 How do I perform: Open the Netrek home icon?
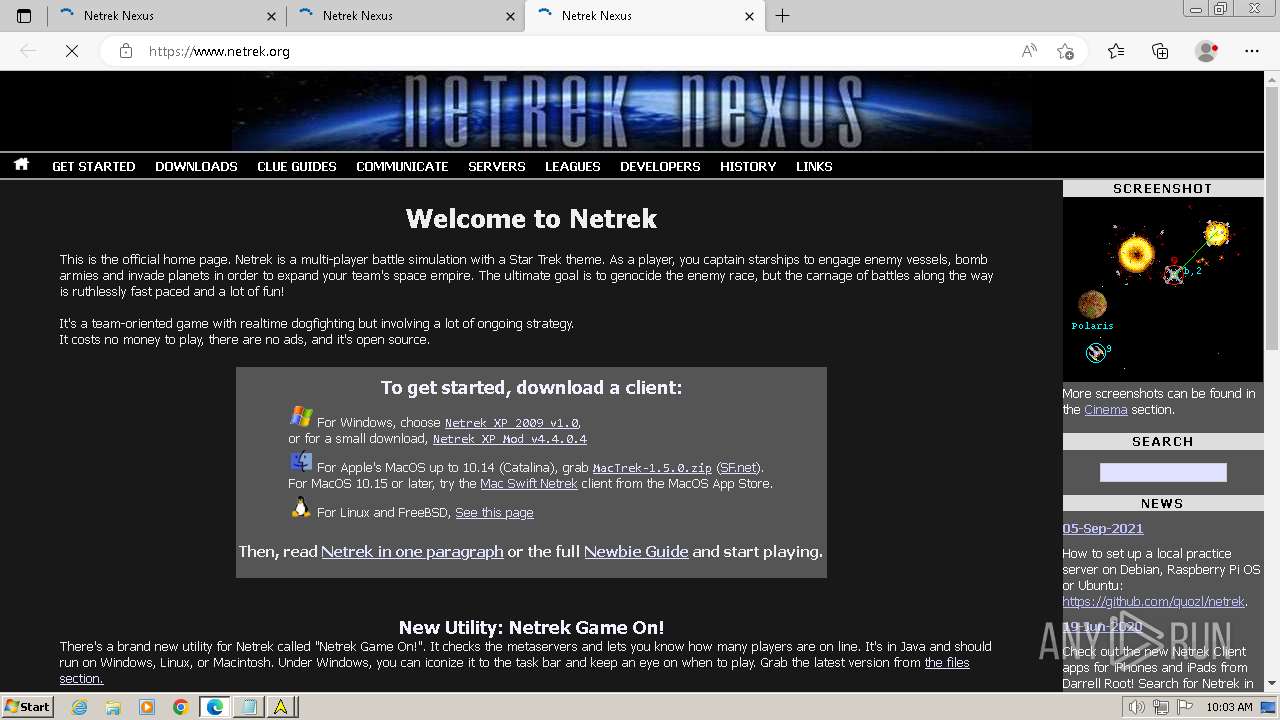click(x=21, y=165)
